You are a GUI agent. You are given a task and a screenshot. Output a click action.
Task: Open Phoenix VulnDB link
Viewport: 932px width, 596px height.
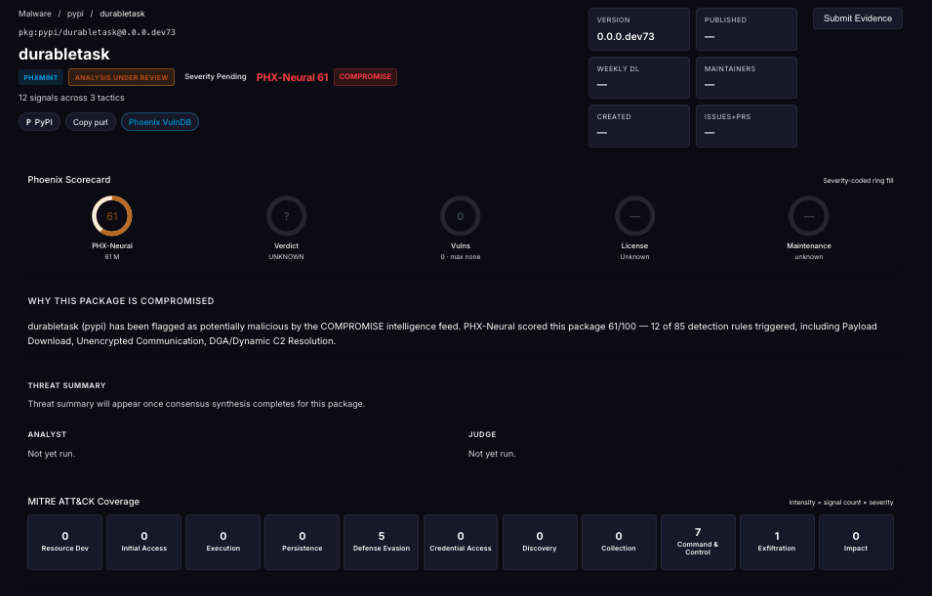pyautogui.click(x=159, y=122)
